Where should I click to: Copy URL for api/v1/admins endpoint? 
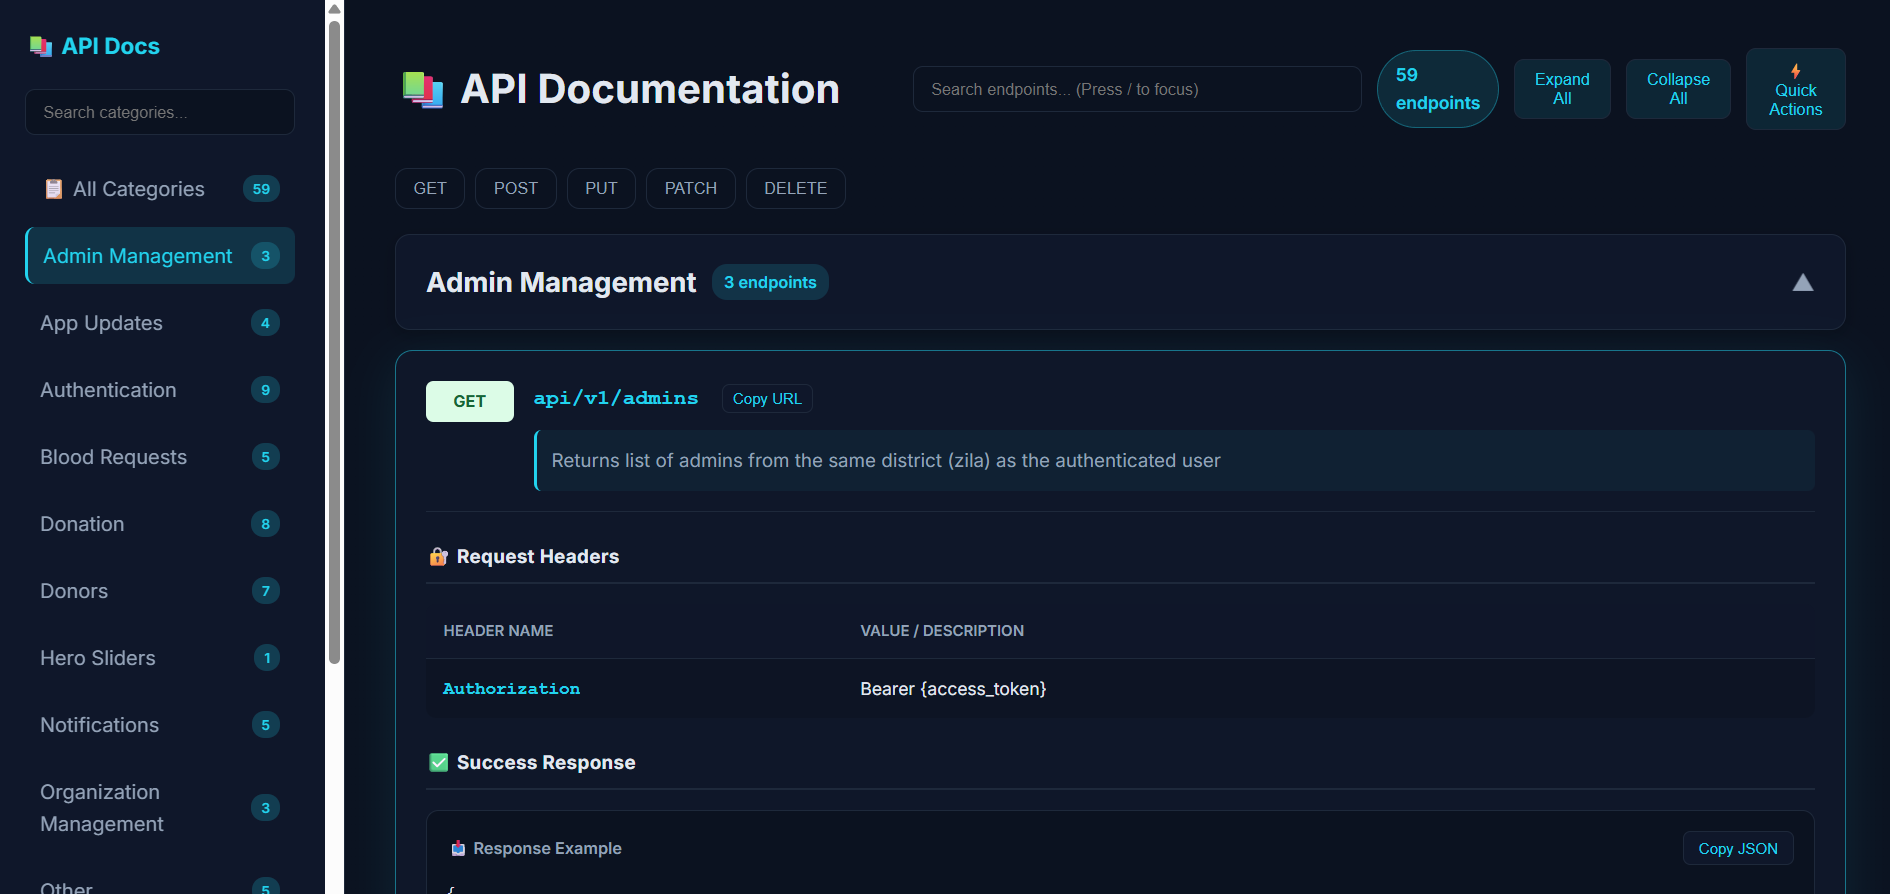point(766,399)
